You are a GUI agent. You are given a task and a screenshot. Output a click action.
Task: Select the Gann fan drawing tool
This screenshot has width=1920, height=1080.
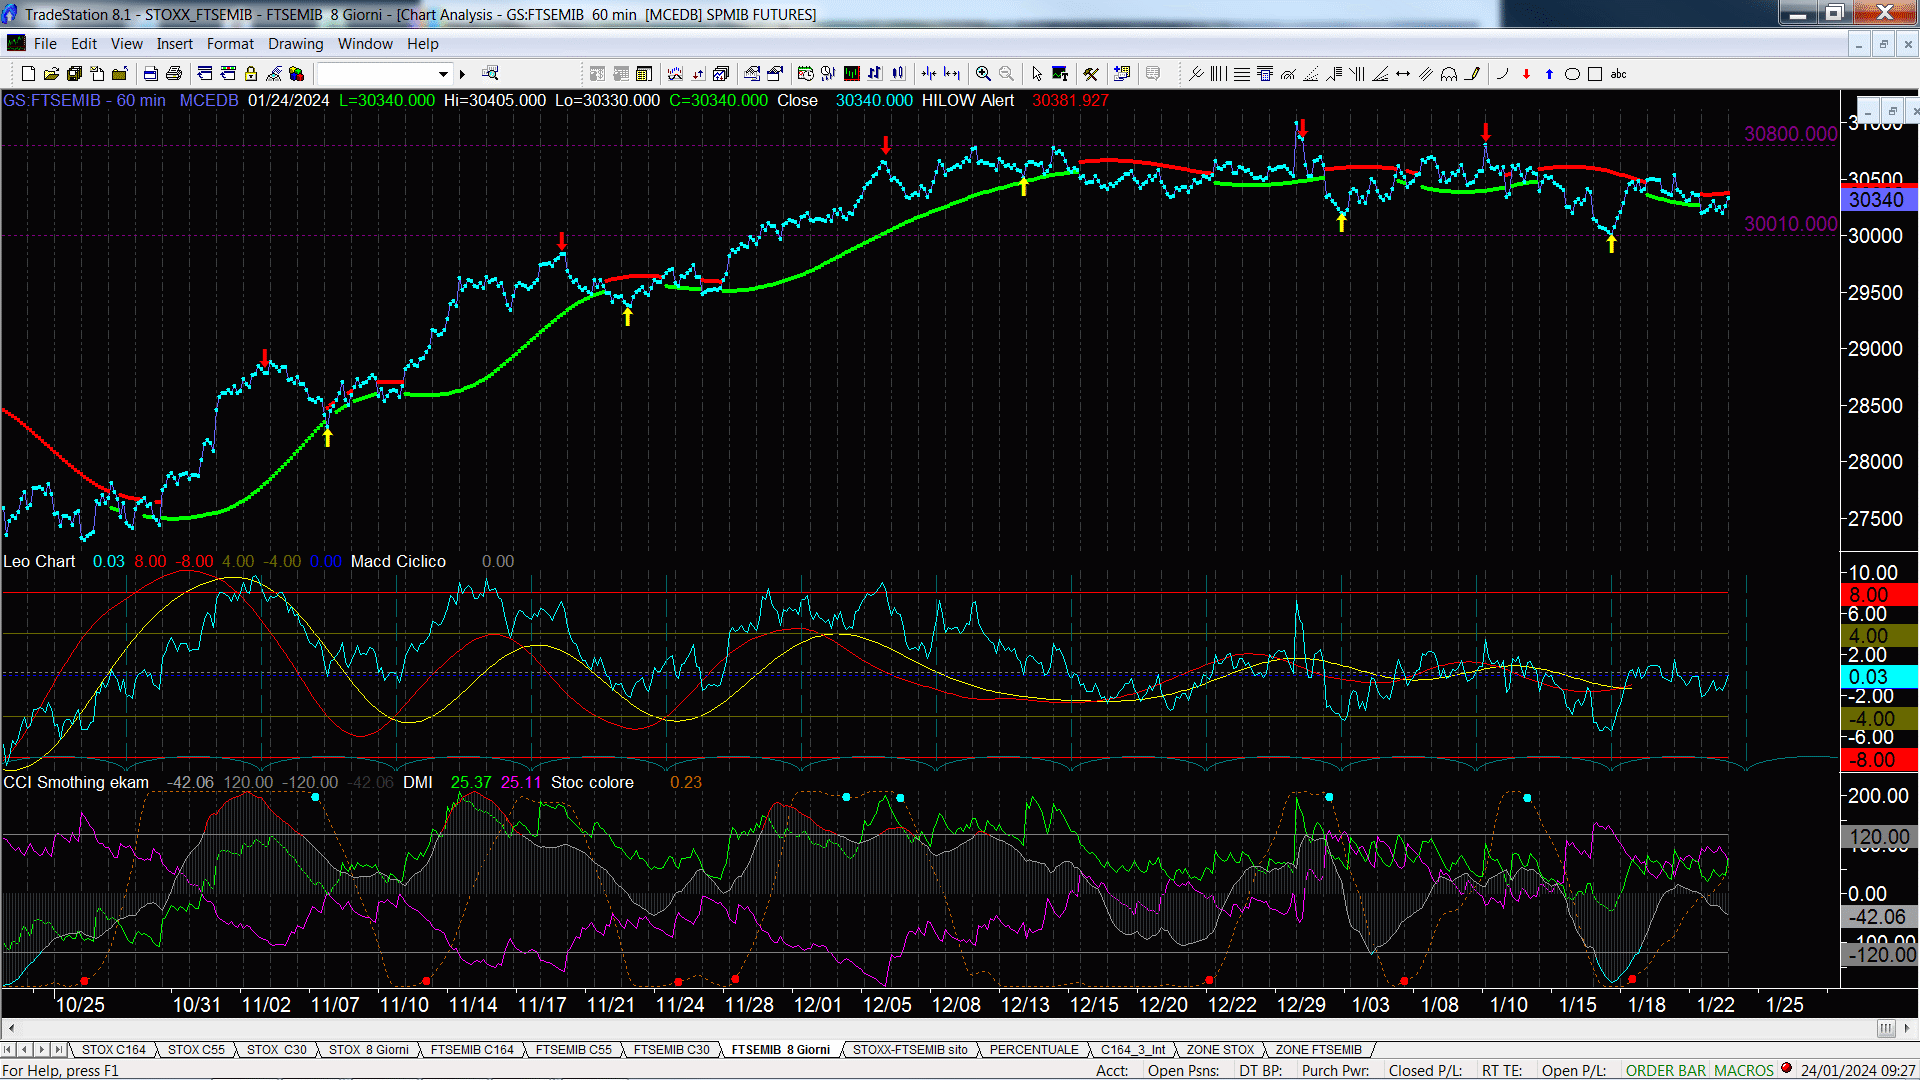pyautogui.click(x=1380, y=73)
